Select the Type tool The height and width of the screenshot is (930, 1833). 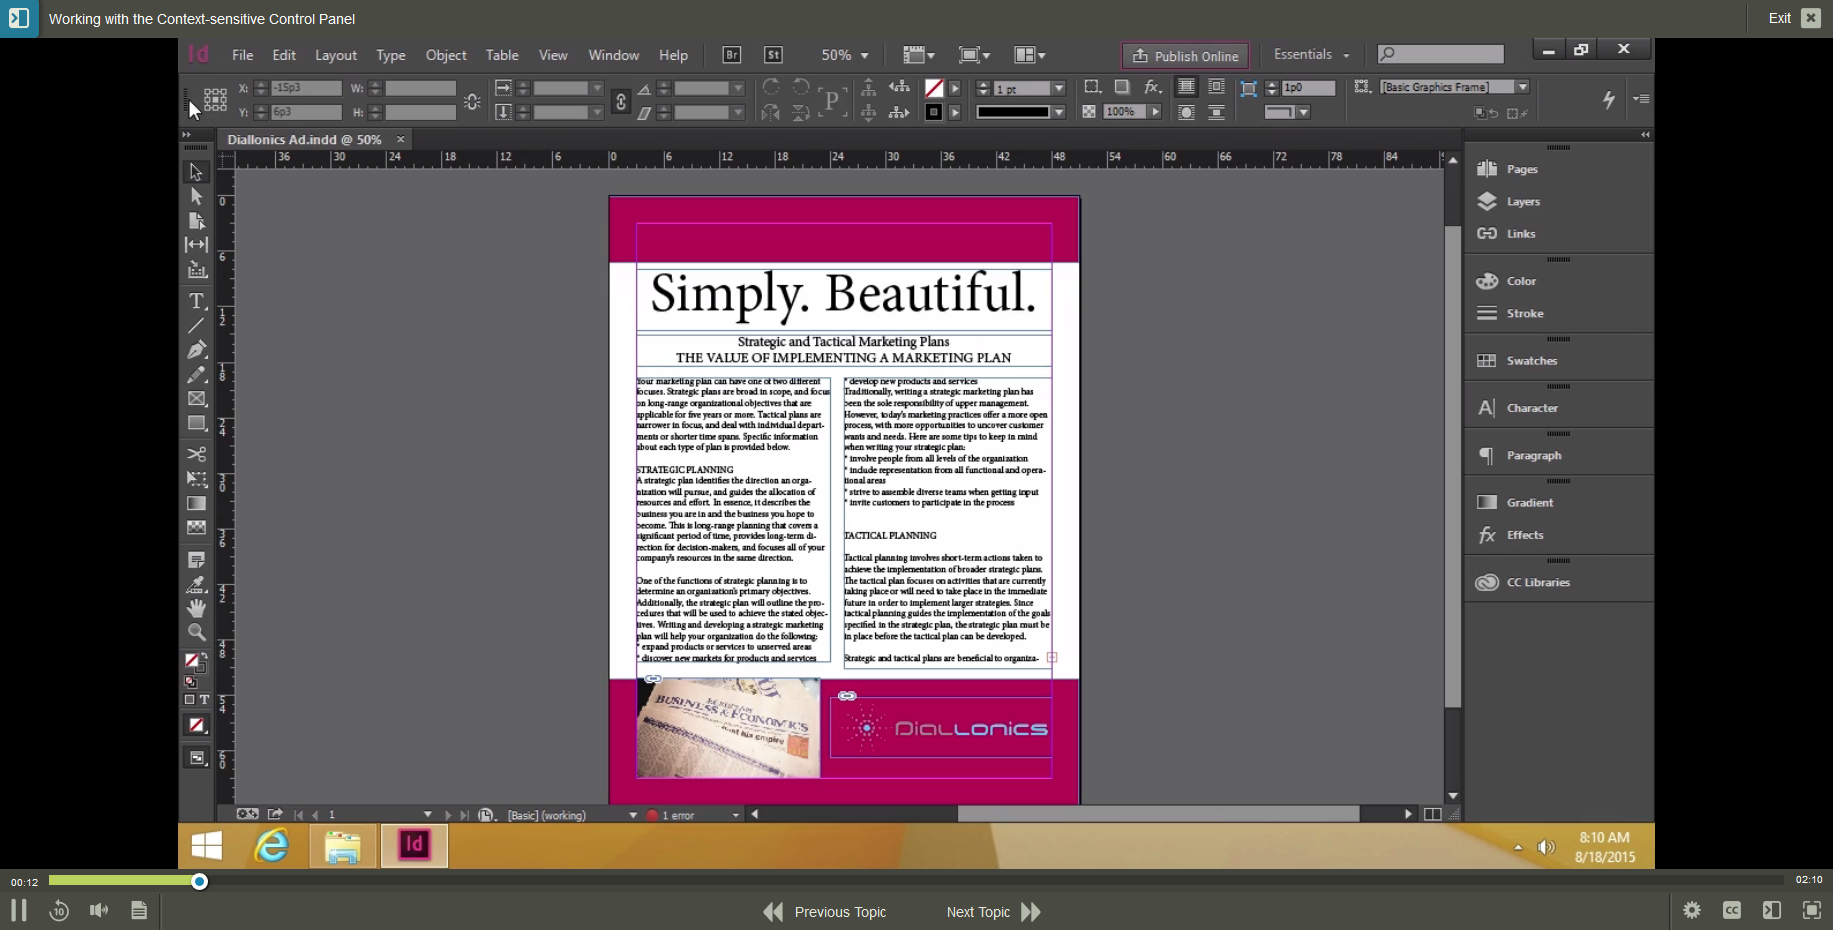tap(196, 301)
